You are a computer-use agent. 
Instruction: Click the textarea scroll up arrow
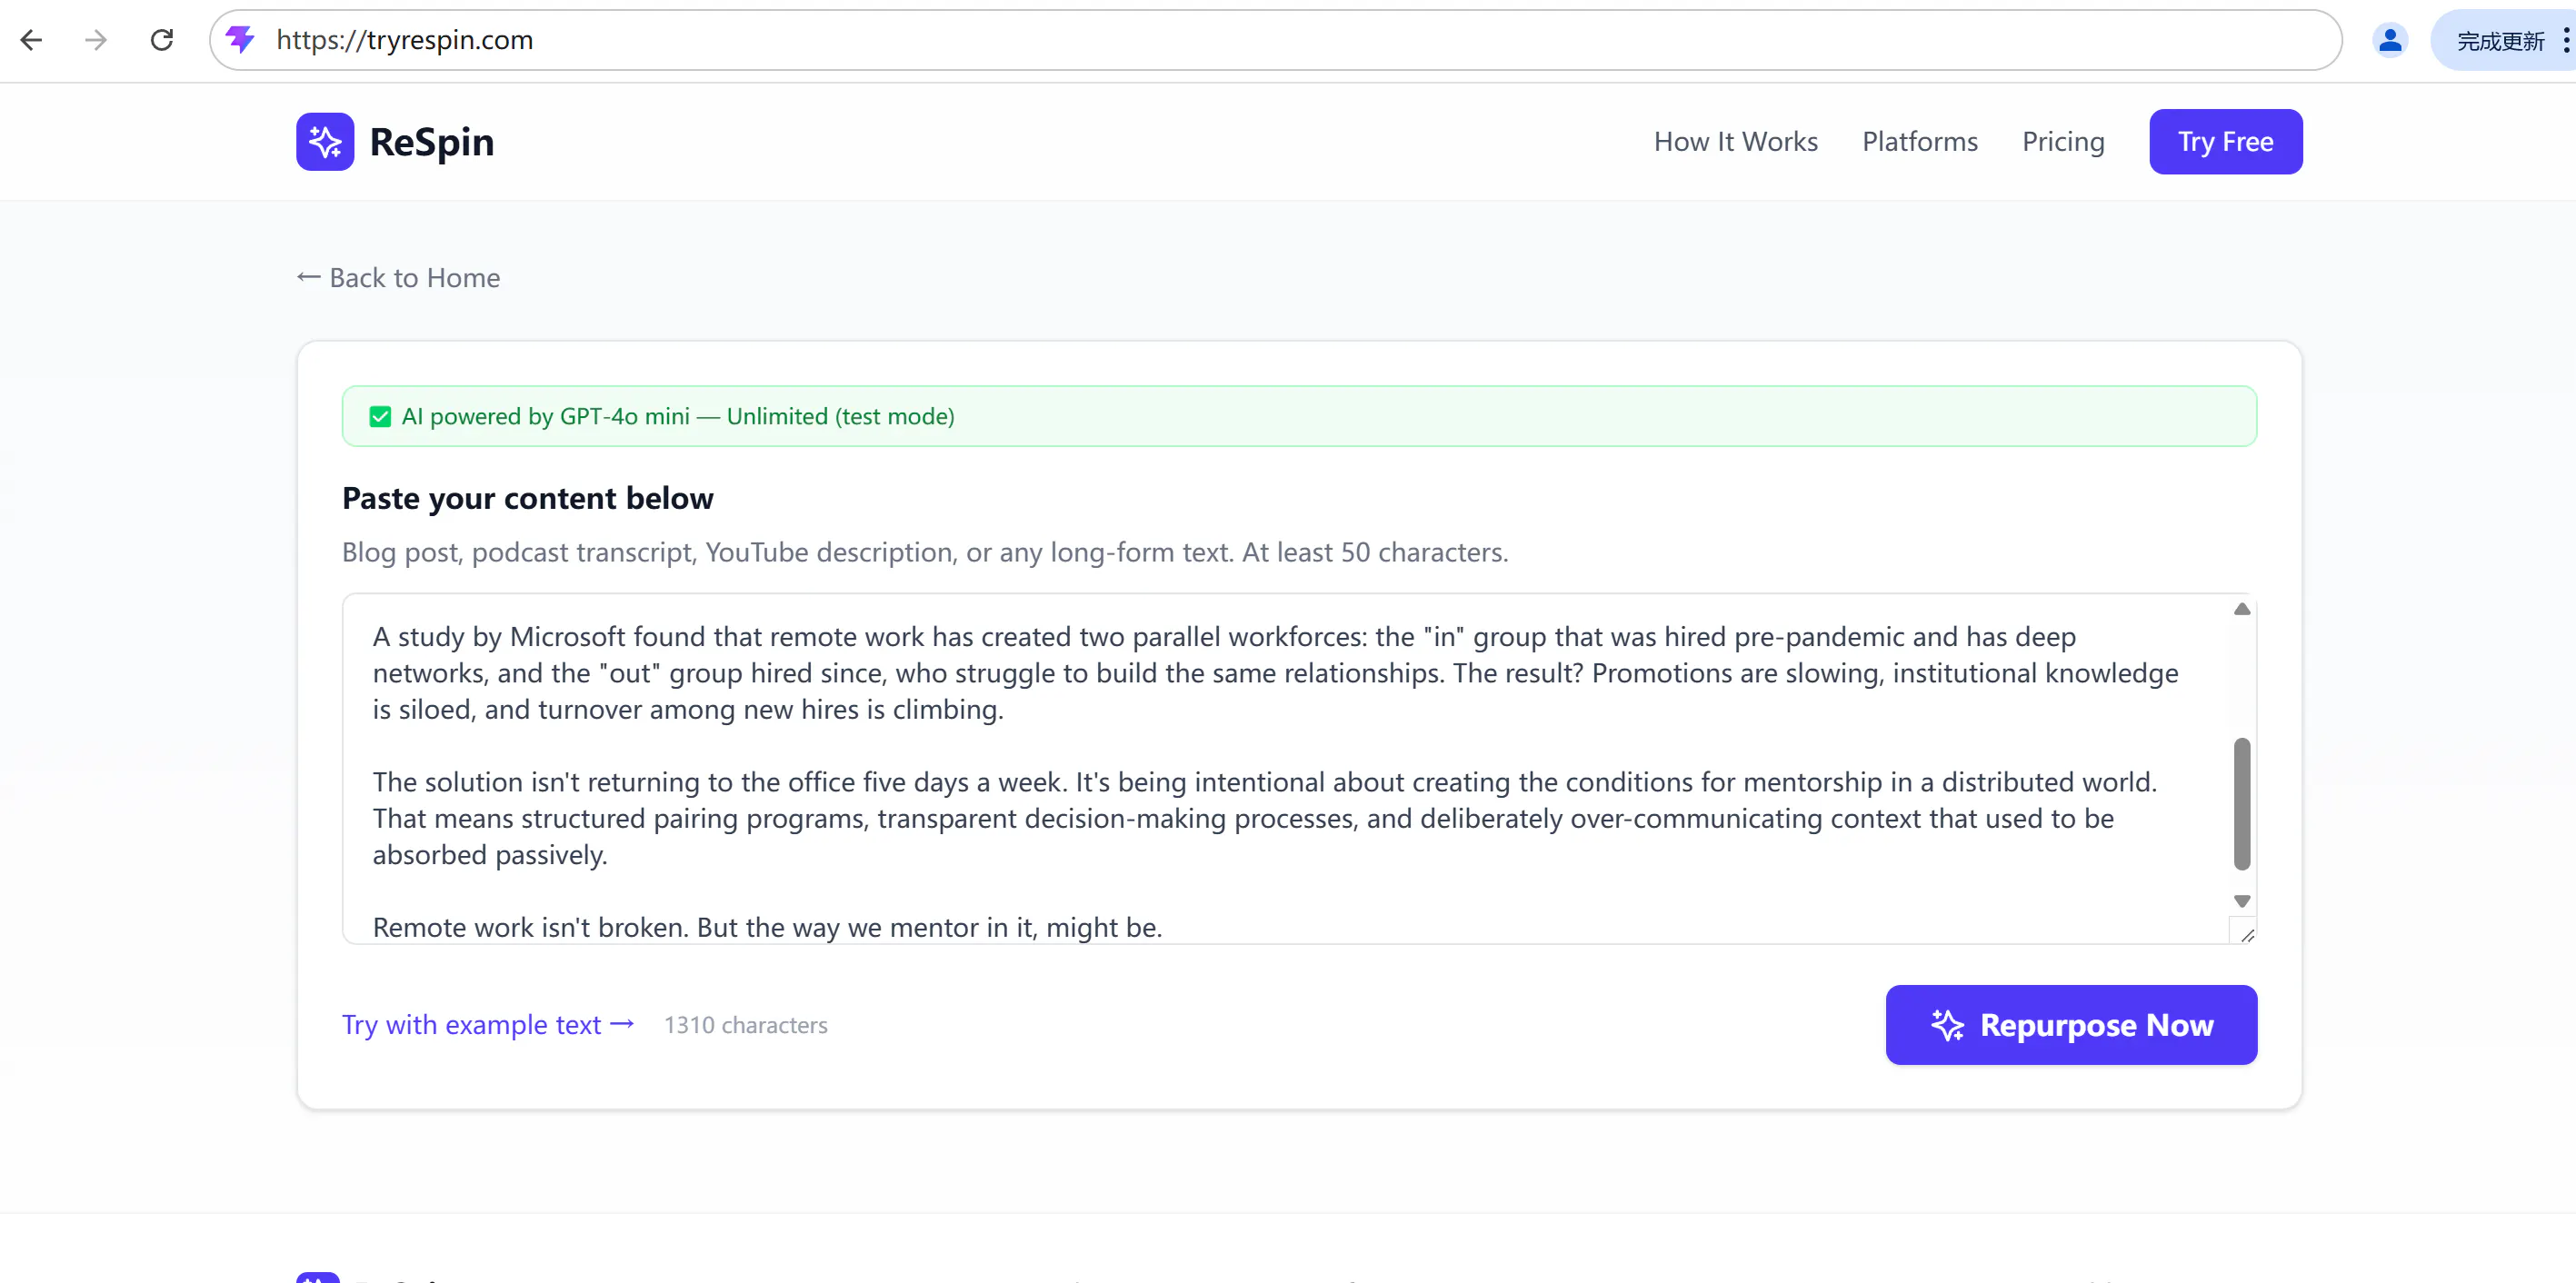click(x=2241, y=609)
